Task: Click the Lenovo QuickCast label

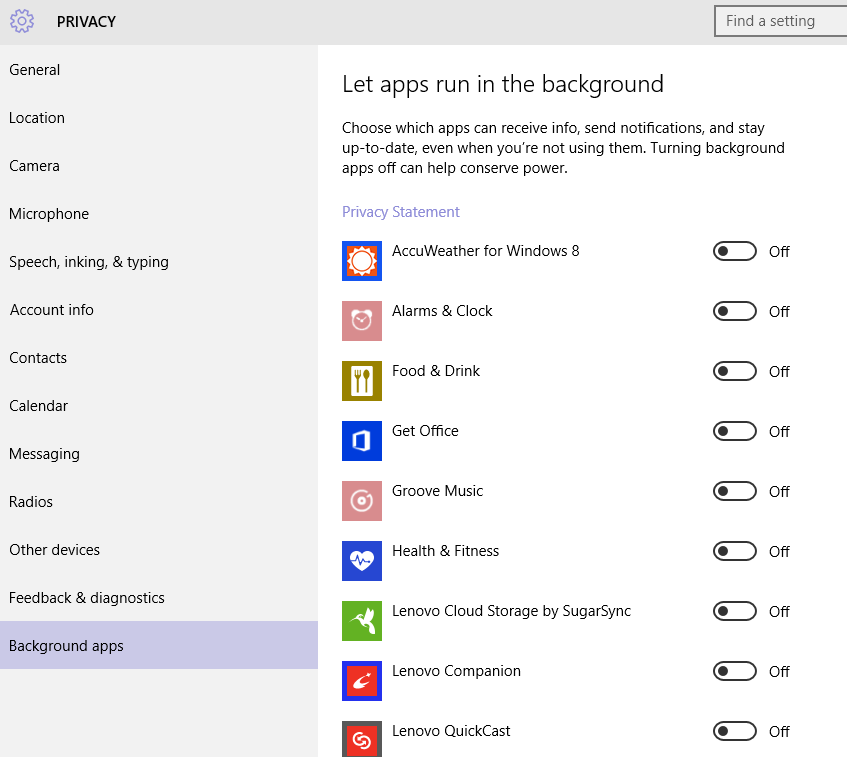Action: 451,731
